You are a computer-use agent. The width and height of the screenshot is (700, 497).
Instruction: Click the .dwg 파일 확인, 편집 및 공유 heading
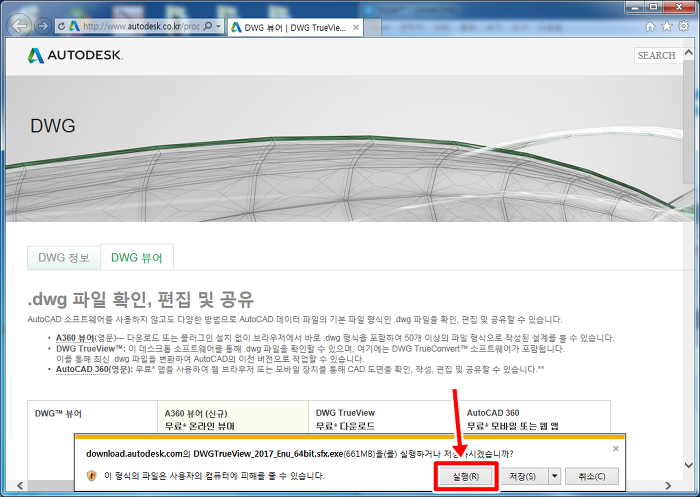pos(141,299)
